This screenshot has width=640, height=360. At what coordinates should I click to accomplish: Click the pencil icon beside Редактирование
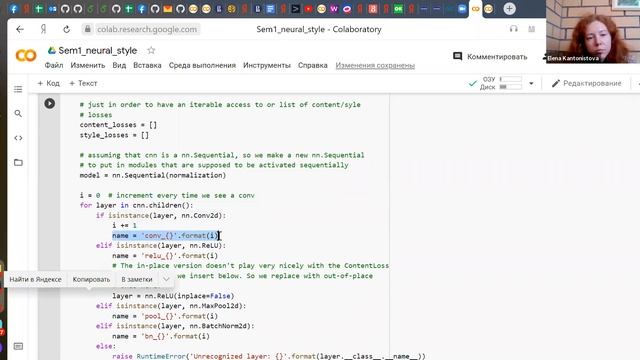pos(556,83)
